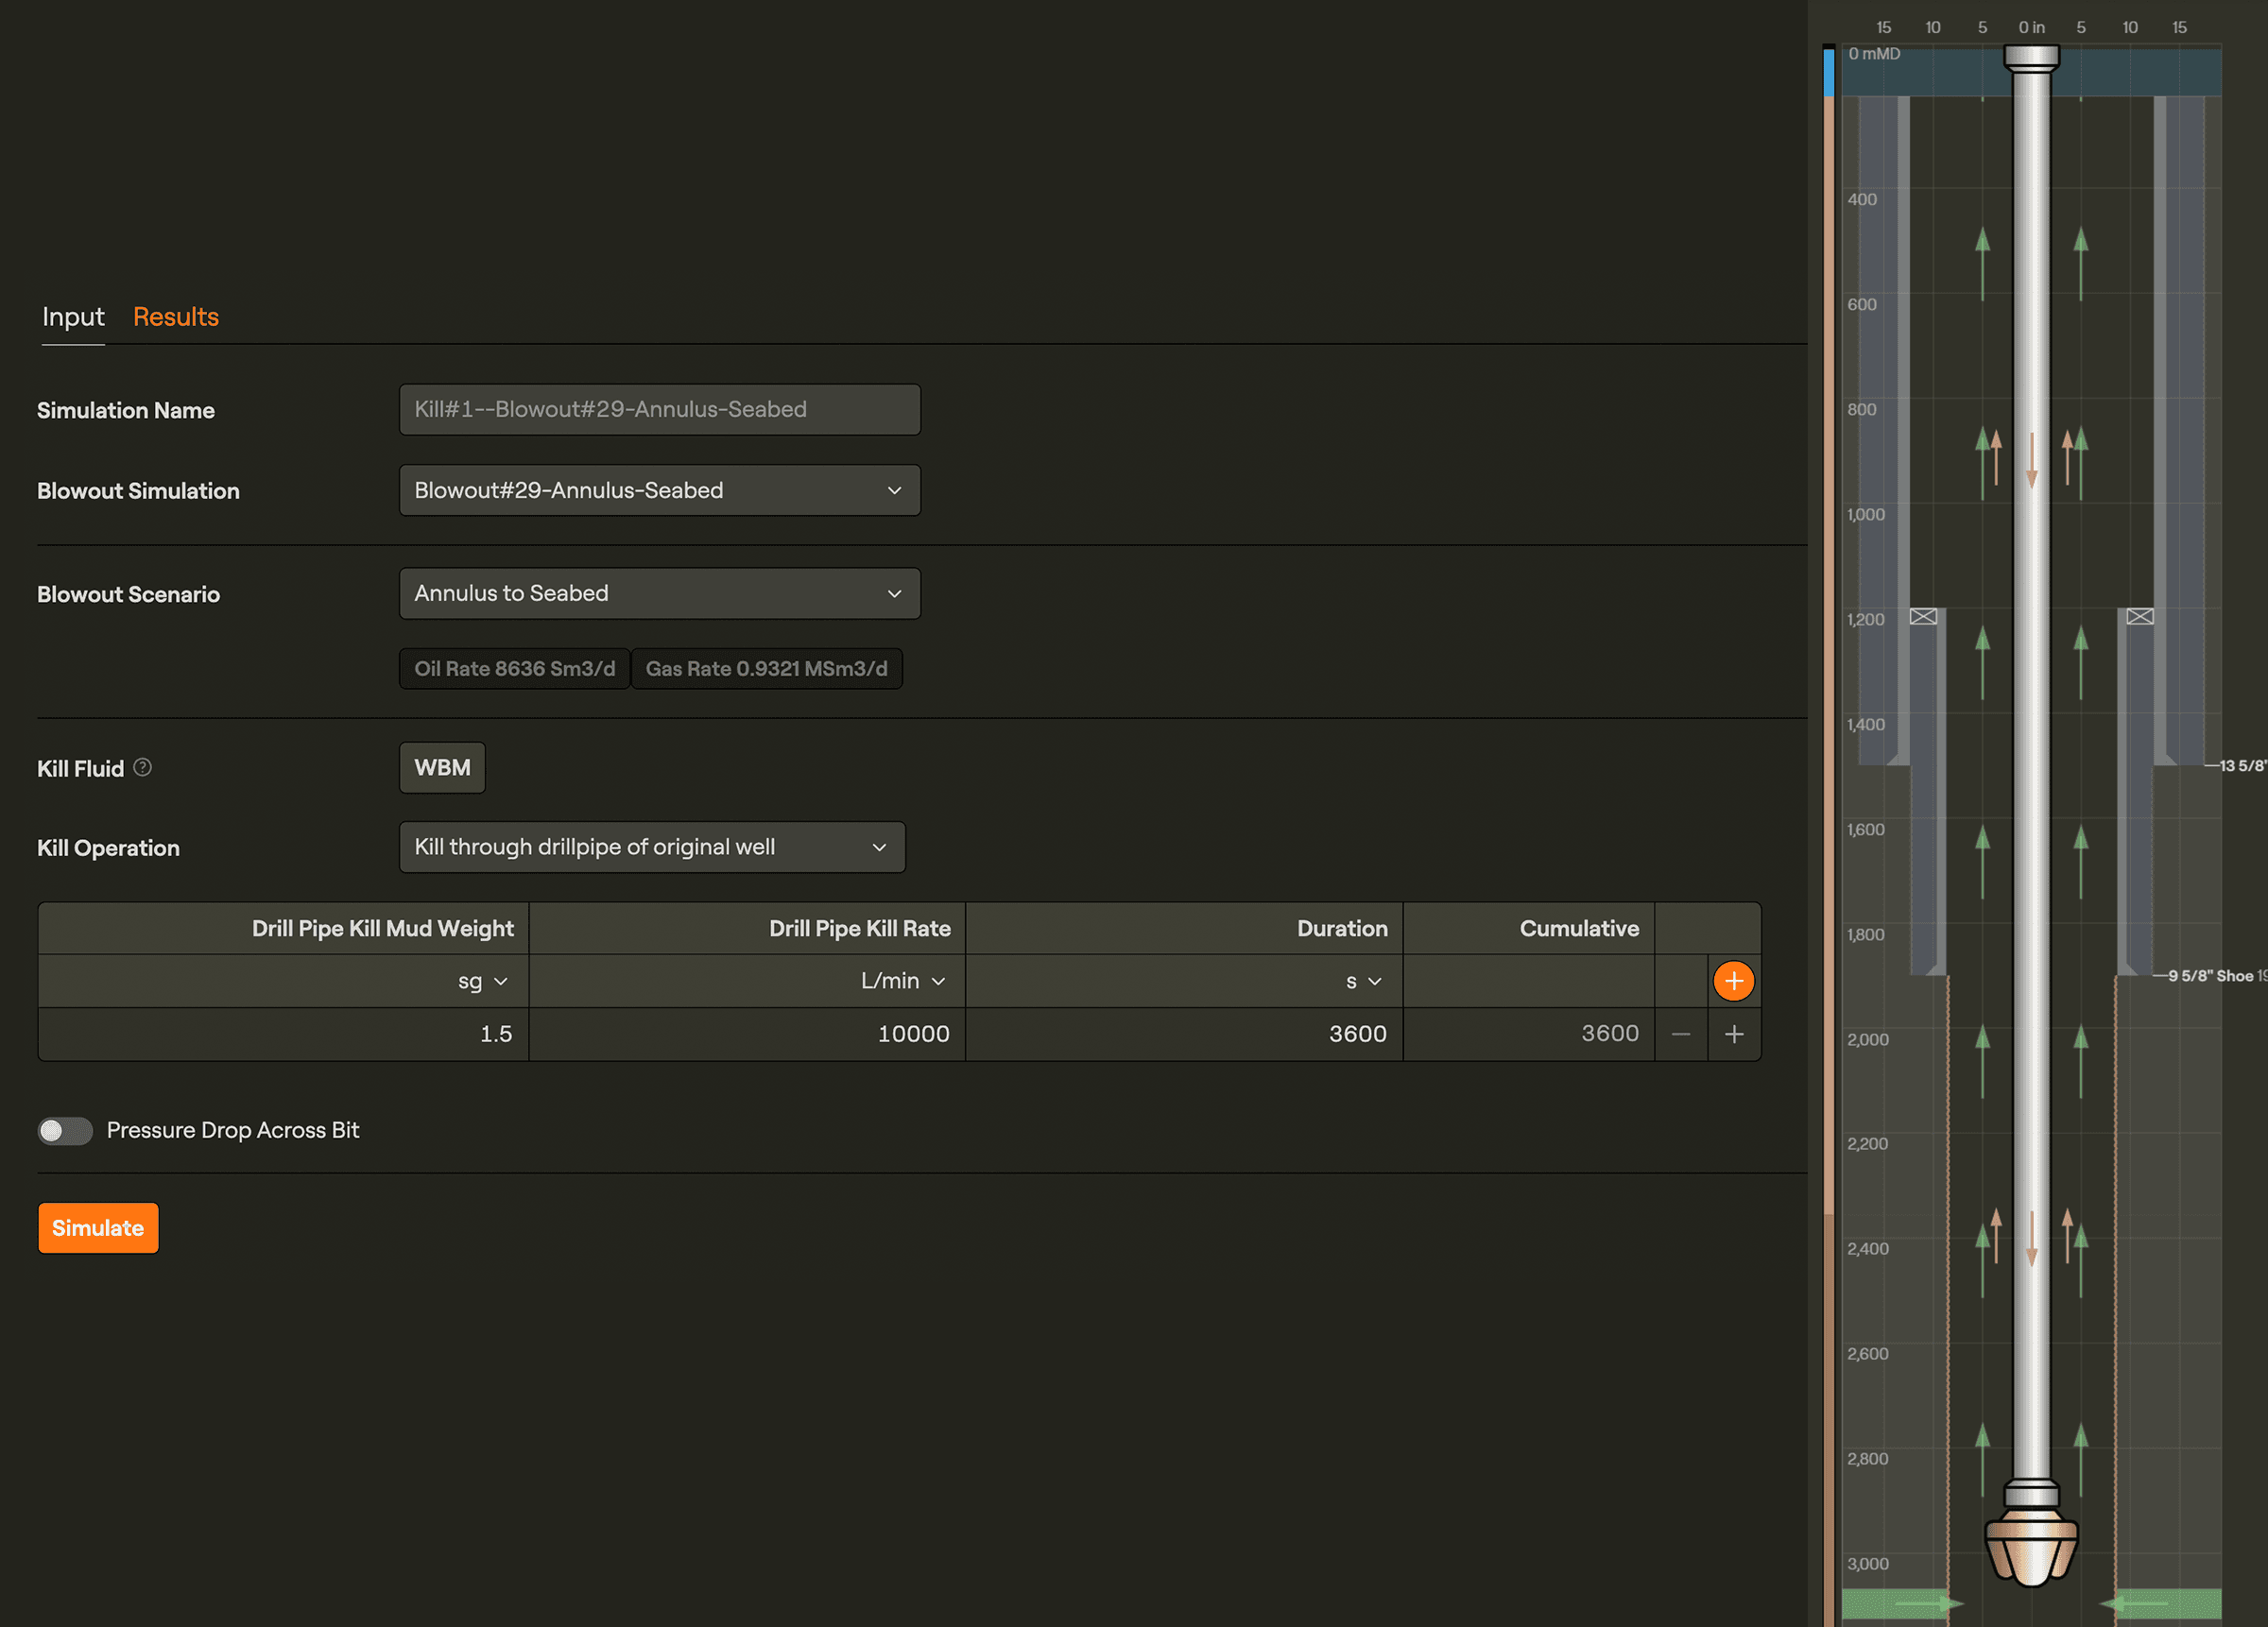Click the orange add row plus button
Screen dimensions: 2268x1627
pos(1733,981)
